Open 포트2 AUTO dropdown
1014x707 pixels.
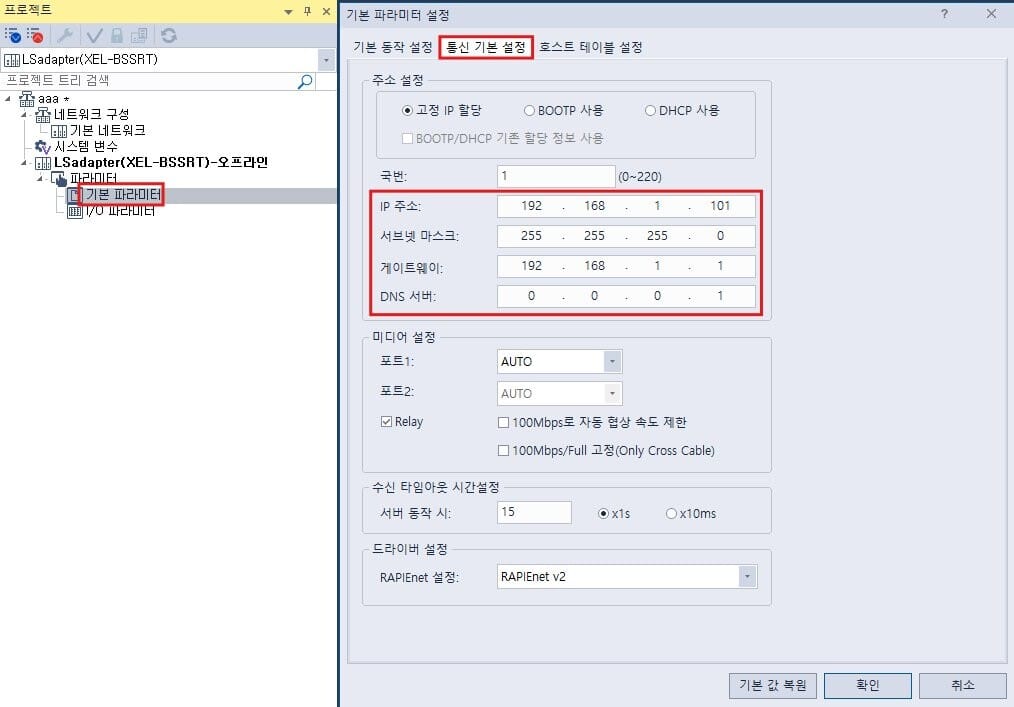point(612,393)
